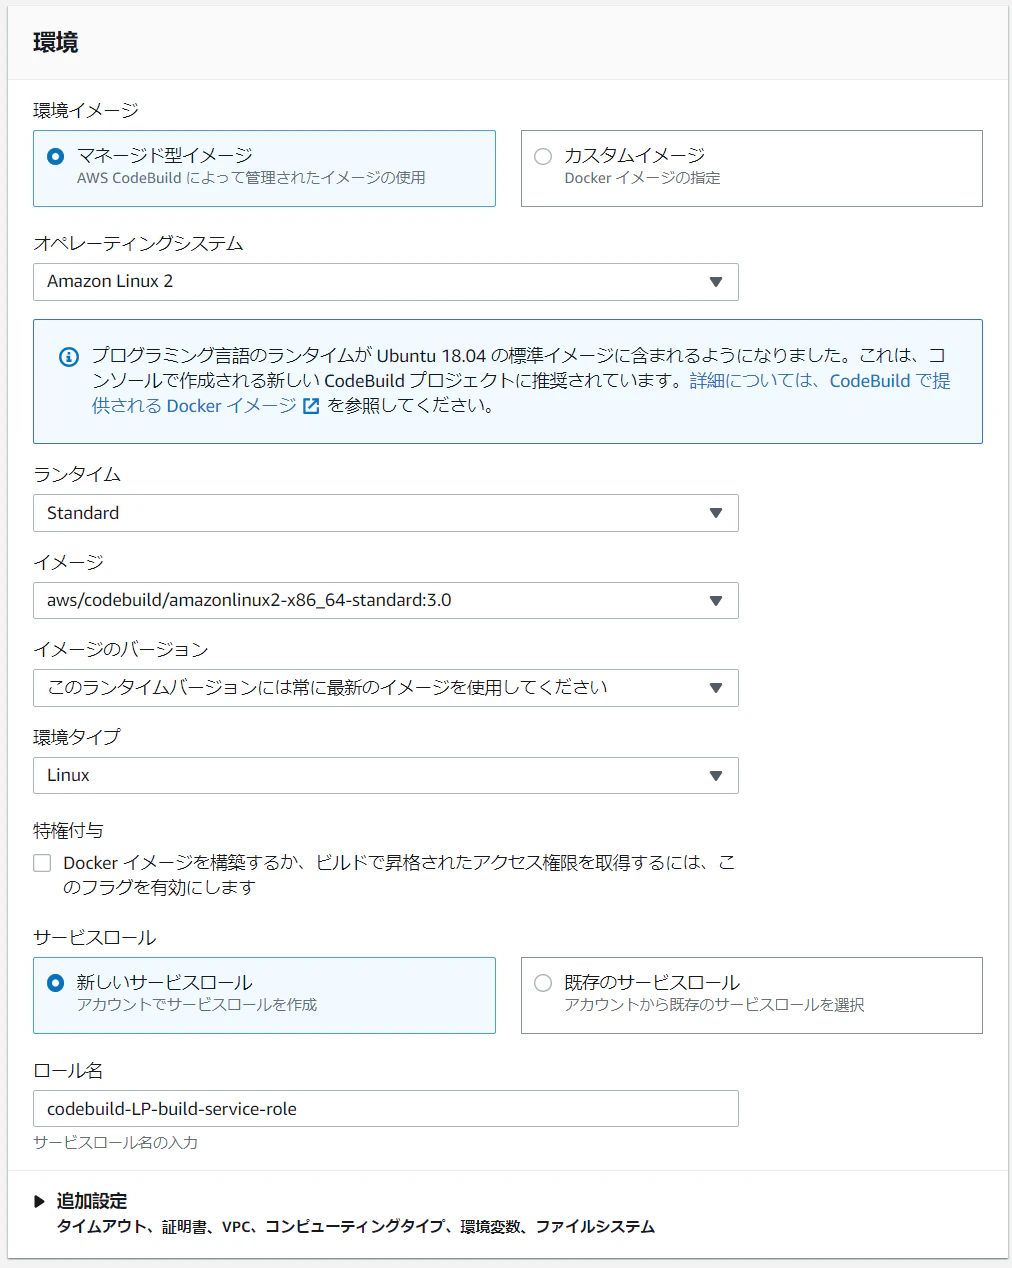Click the external link icon after Docker イメージ

pos(311,406)
